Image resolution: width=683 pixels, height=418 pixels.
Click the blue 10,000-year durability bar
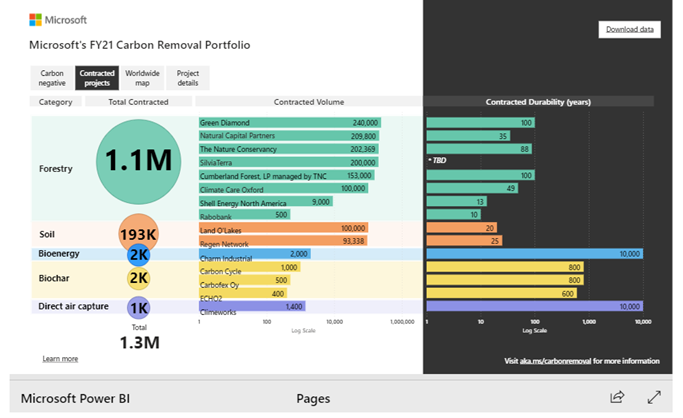[x=534, y=254]
